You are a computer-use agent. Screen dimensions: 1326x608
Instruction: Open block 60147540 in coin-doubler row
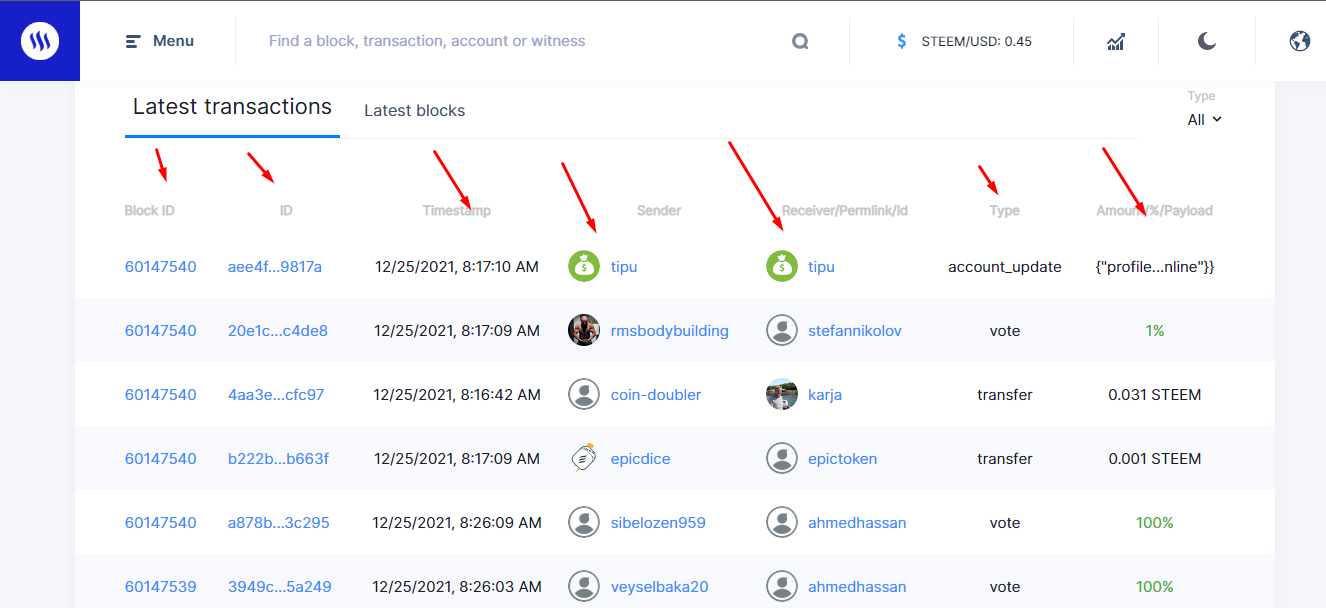161,395
